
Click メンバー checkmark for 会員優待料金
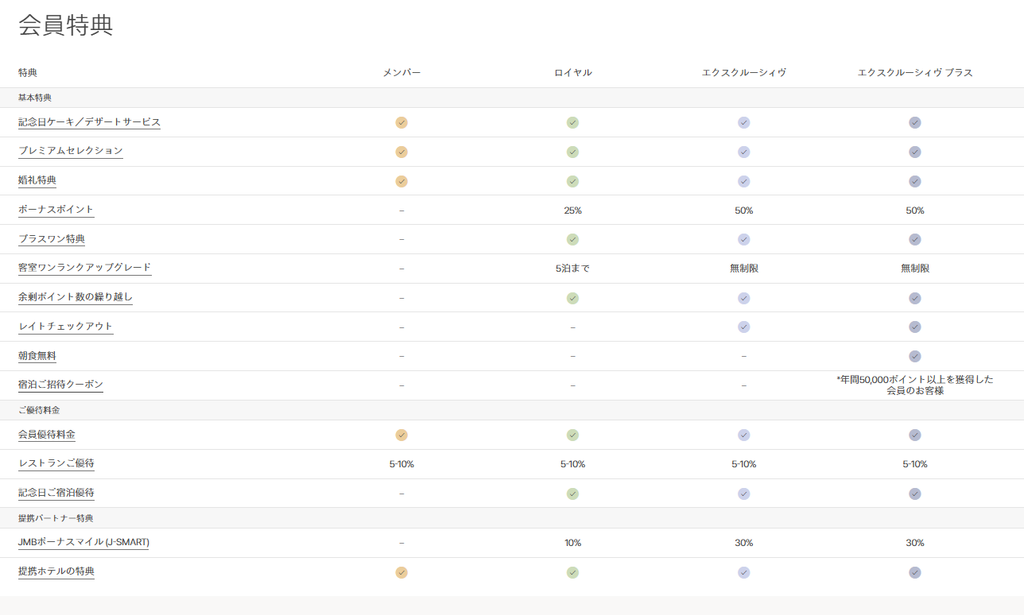click(402, 435)
